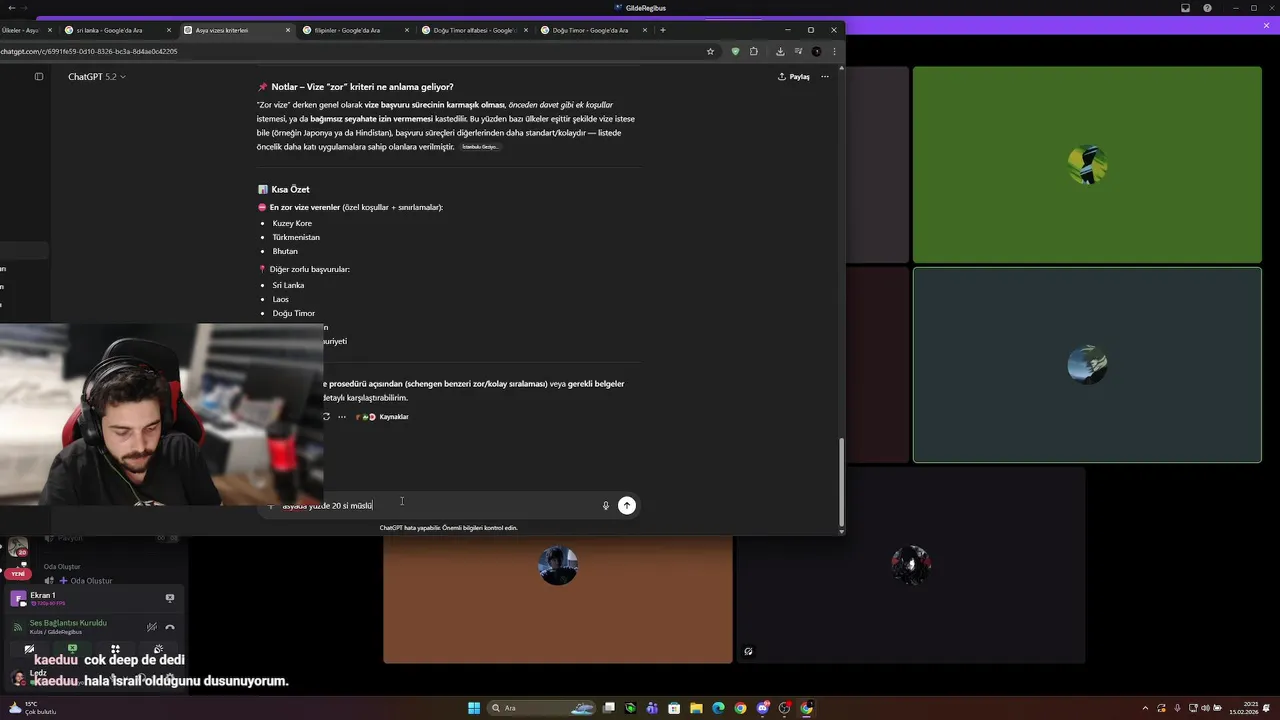The height and width of the screenshot is (720, 1280).
Task: Start voice dictation with microphone icon
Action: [x=605, y=506]
